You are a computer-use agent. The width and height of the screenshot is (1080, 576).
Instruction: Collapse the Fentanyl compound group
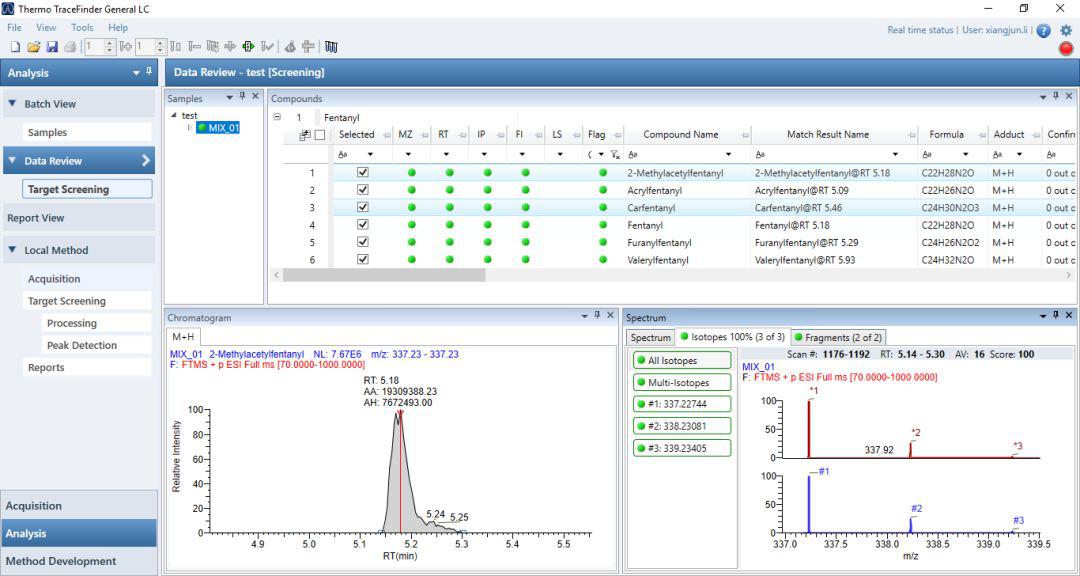point(277,117)
